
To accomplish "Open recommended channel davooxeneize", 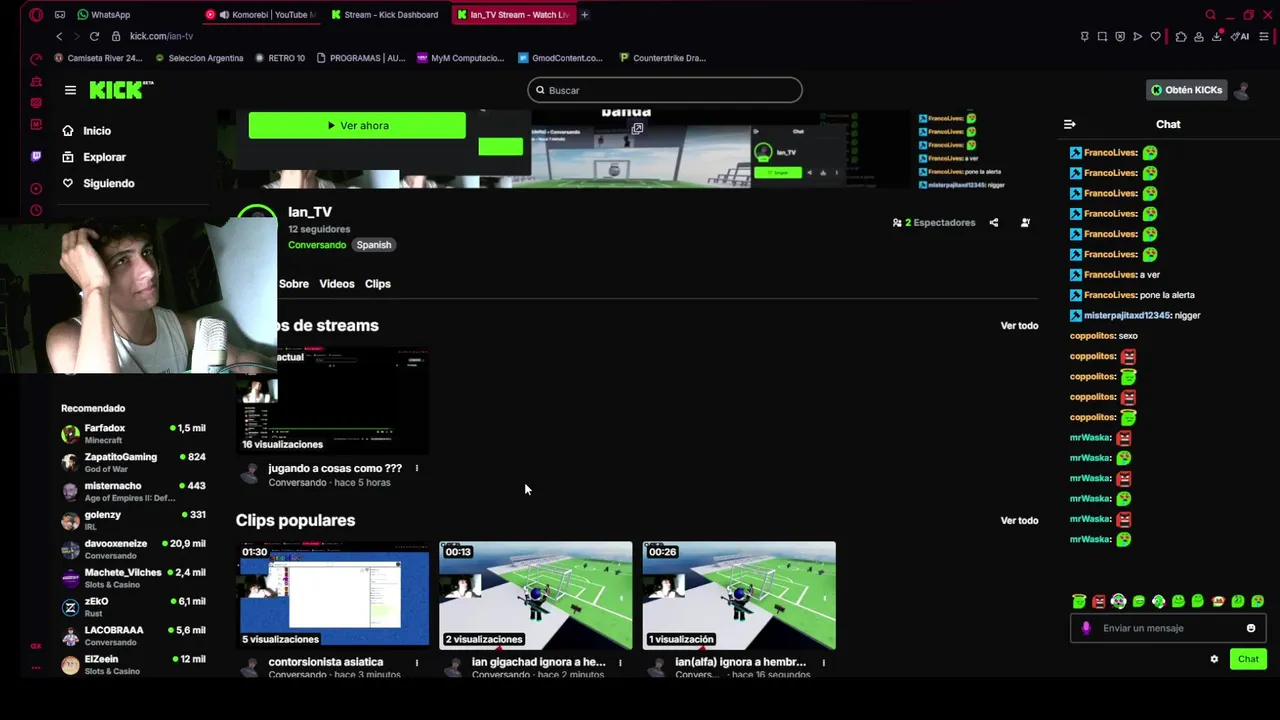I will (133, 549).
